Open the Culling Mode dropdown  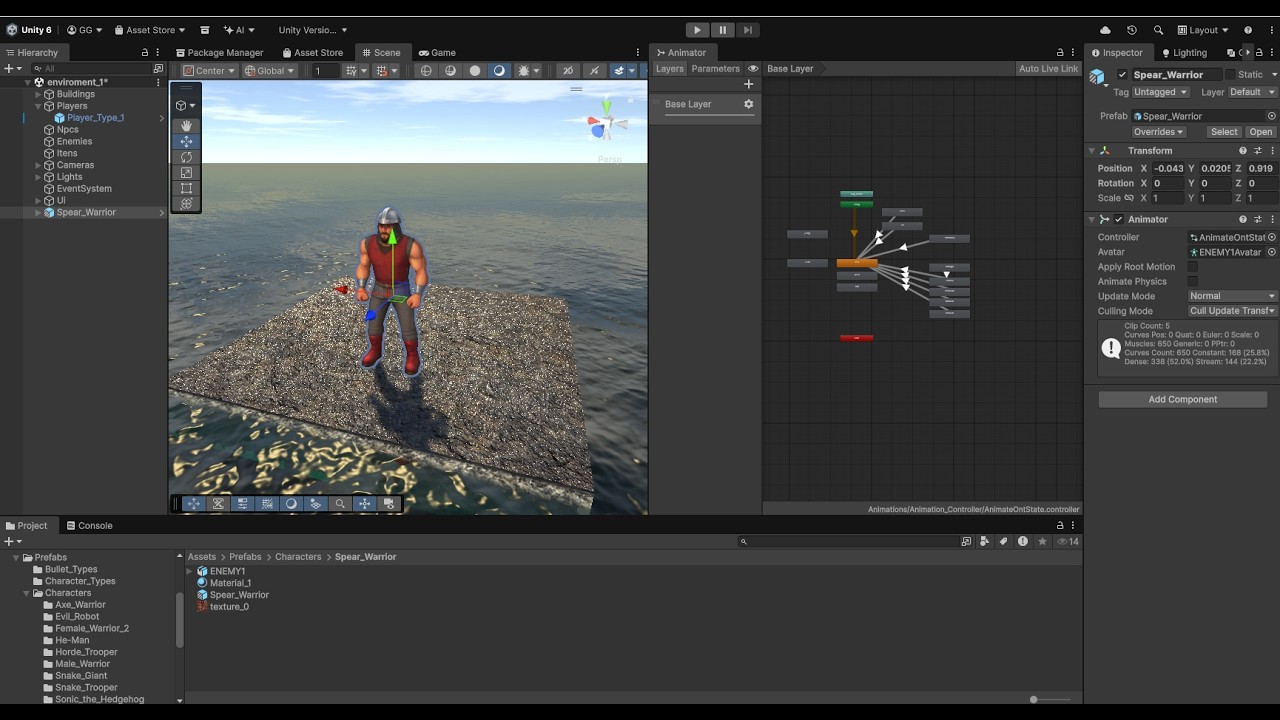[1232, 311]
